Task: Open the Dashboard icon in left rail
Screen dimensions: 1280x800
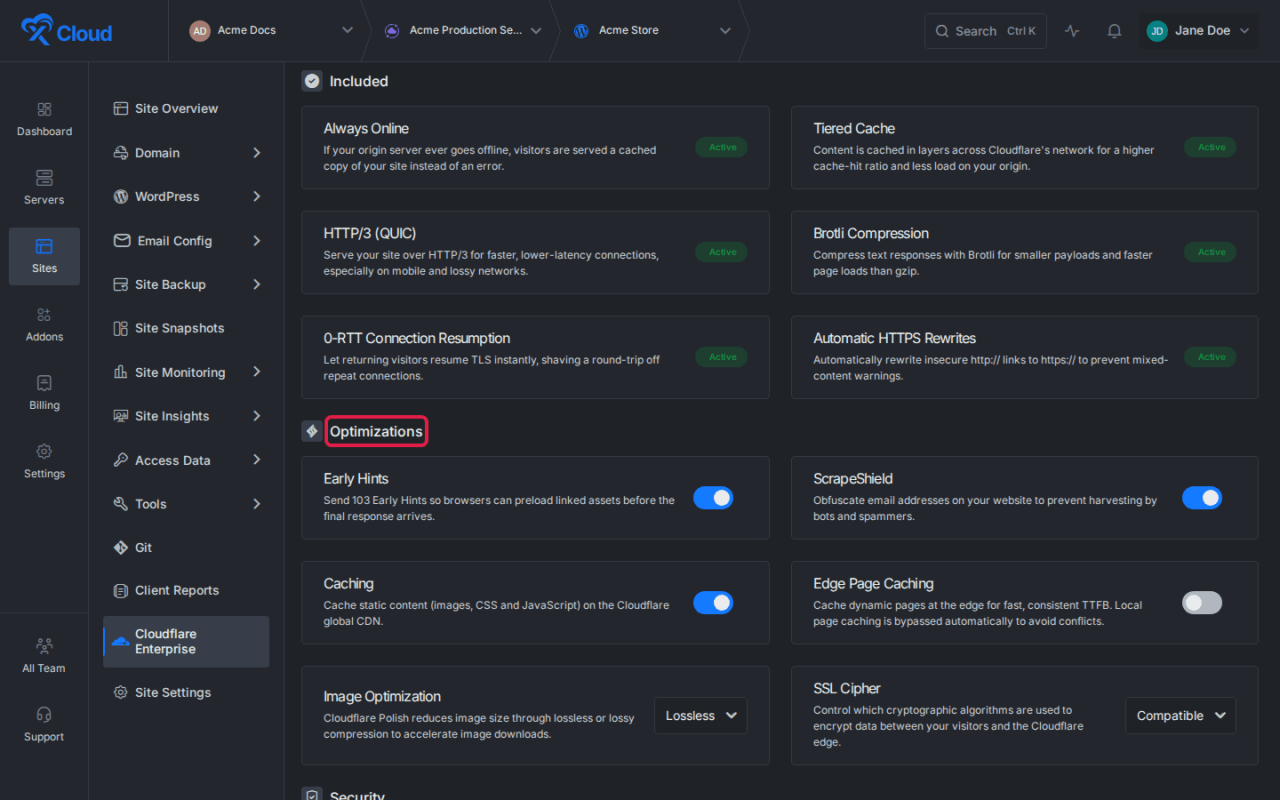Action: tap(44, 109)
